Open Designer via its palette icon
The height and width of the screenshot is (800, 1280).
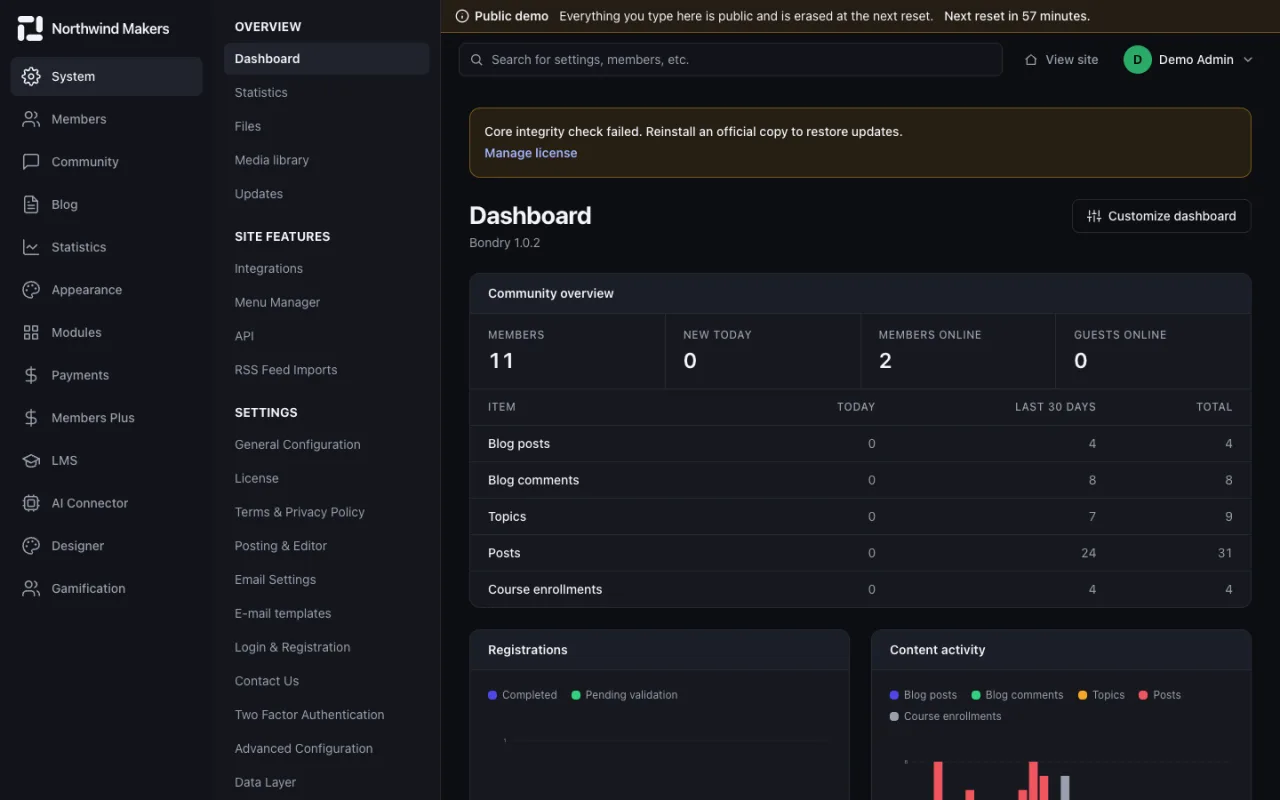31,546
